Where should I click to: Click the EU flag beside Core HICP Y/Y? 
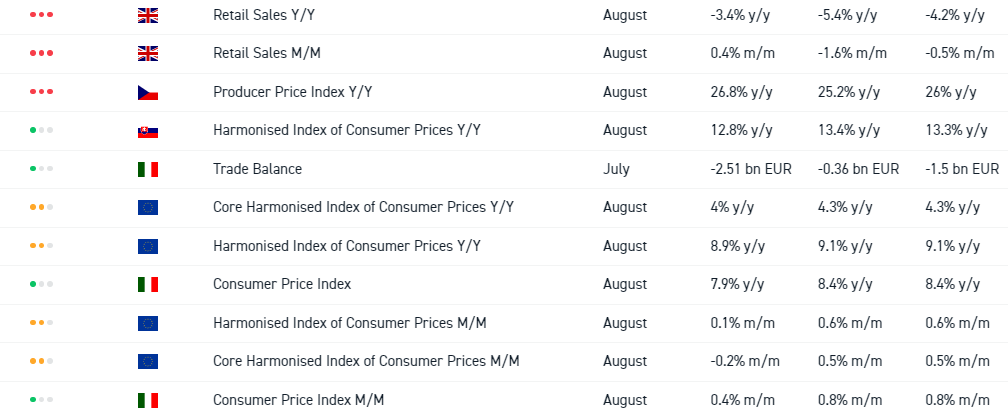[147, 208]
